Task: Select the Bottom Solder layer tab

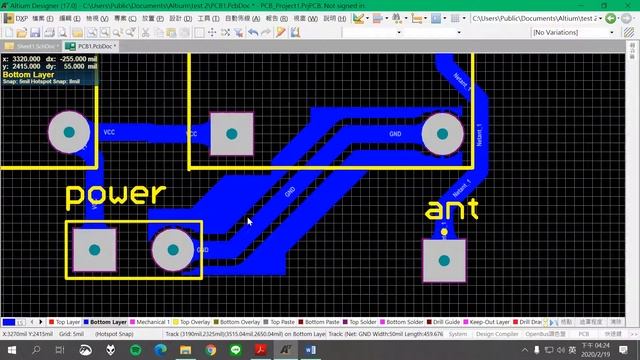Action: [x=402, y=322]
